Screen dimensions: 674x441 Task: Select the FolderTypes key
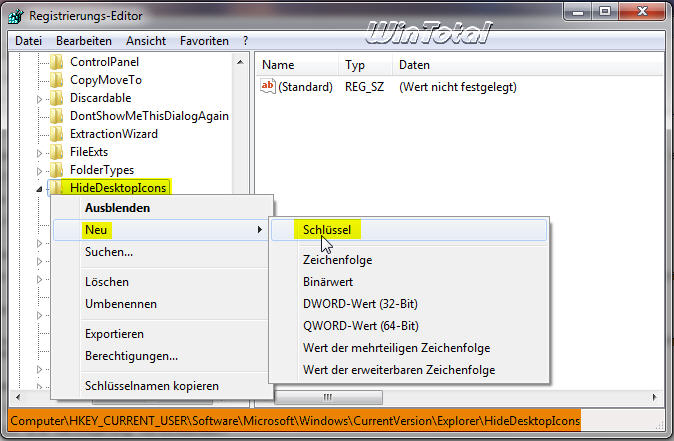point(102,170)
